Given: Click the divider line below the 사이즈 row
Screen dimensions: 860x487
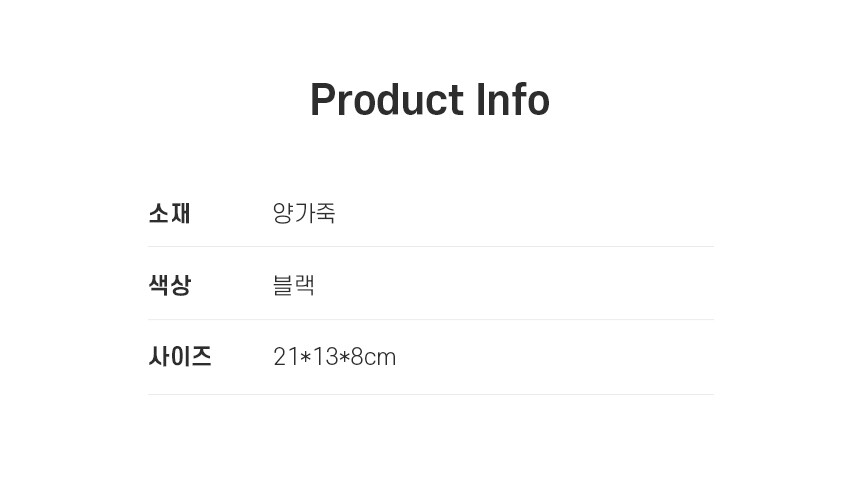Looking at the screenshot, I should (430, 394).
